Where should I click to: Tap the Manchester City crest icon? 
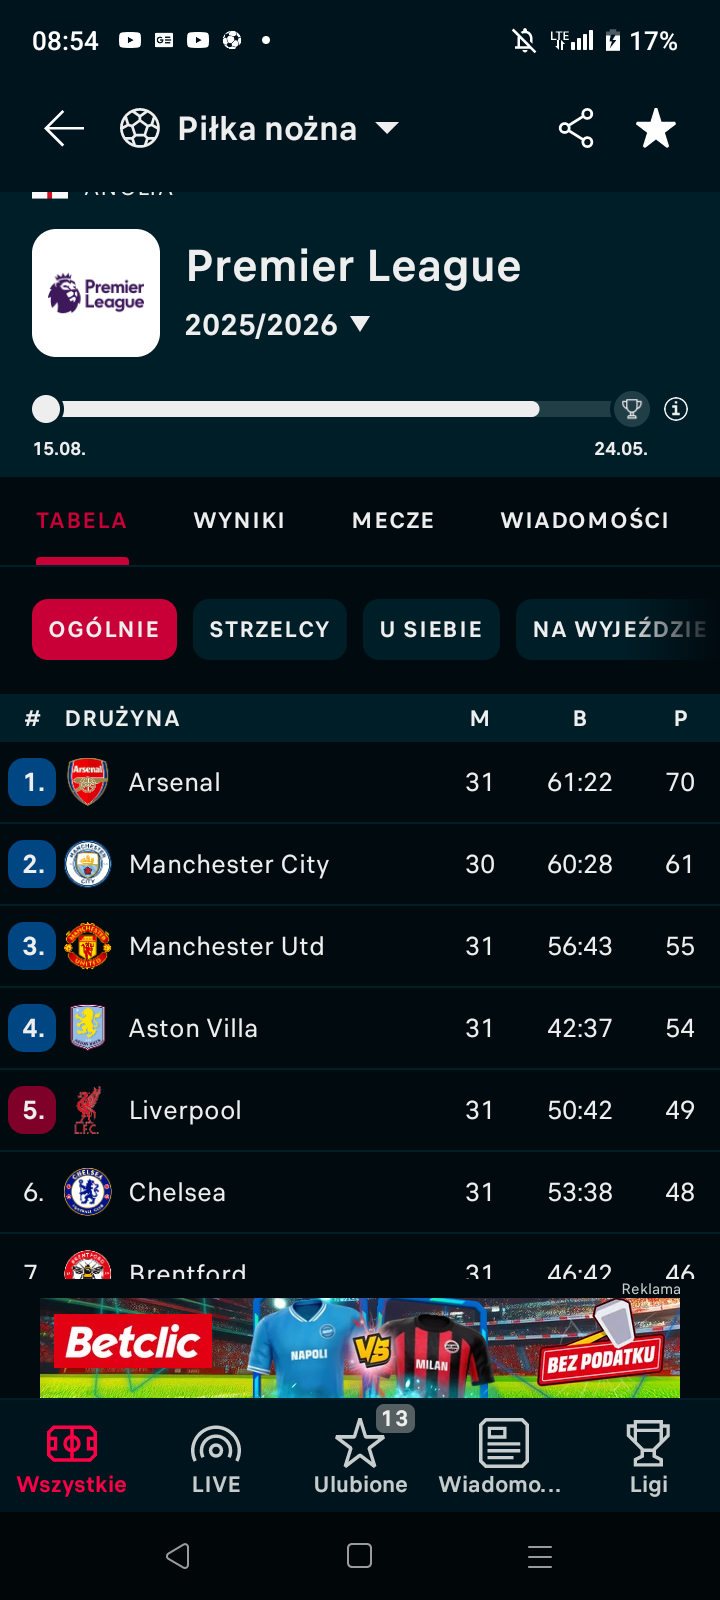pos(88,864)
